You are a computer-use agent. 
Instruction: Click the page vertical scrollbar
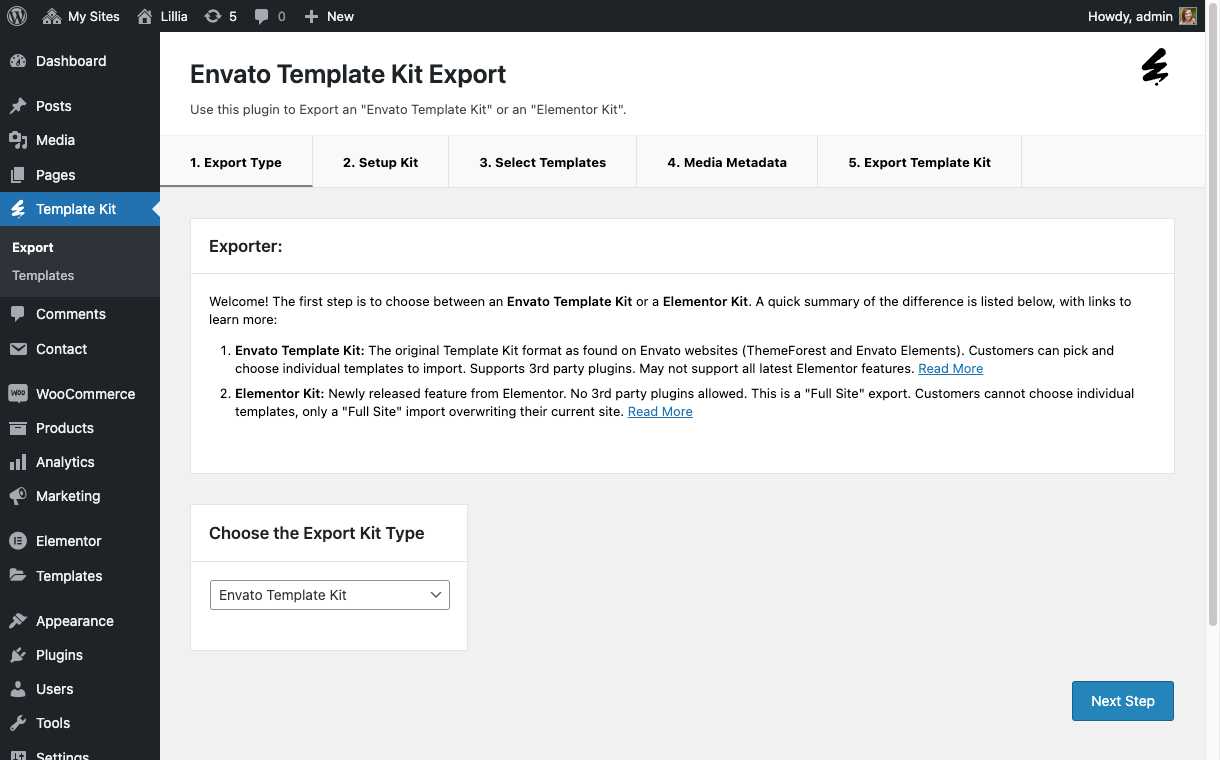(x=1214, y=330)
